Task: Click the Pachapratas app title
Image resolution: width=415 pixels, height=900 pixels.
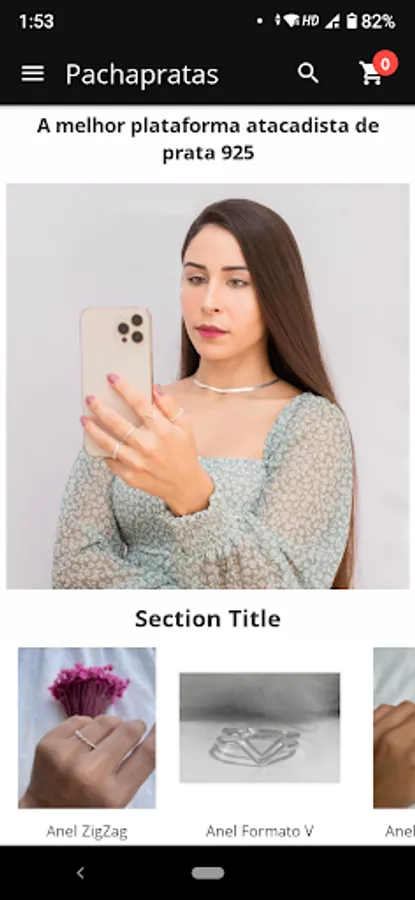Action: (142, 75)
